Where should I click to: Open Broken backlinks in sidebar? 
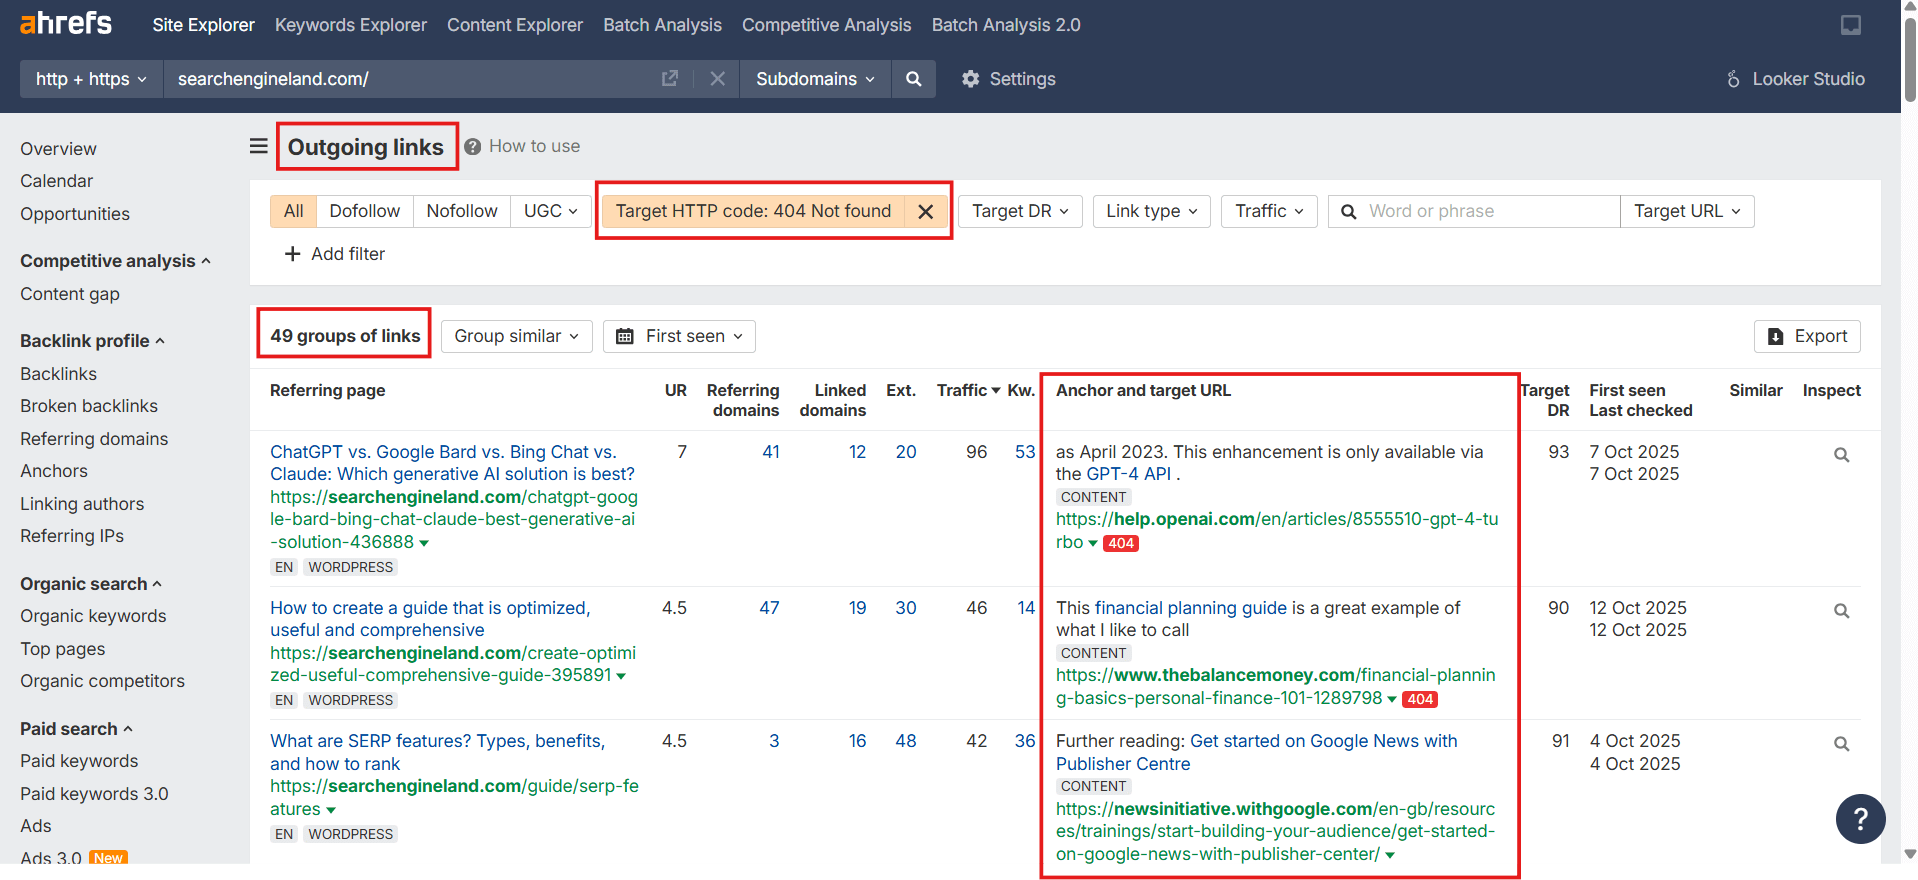pos(89,406)
